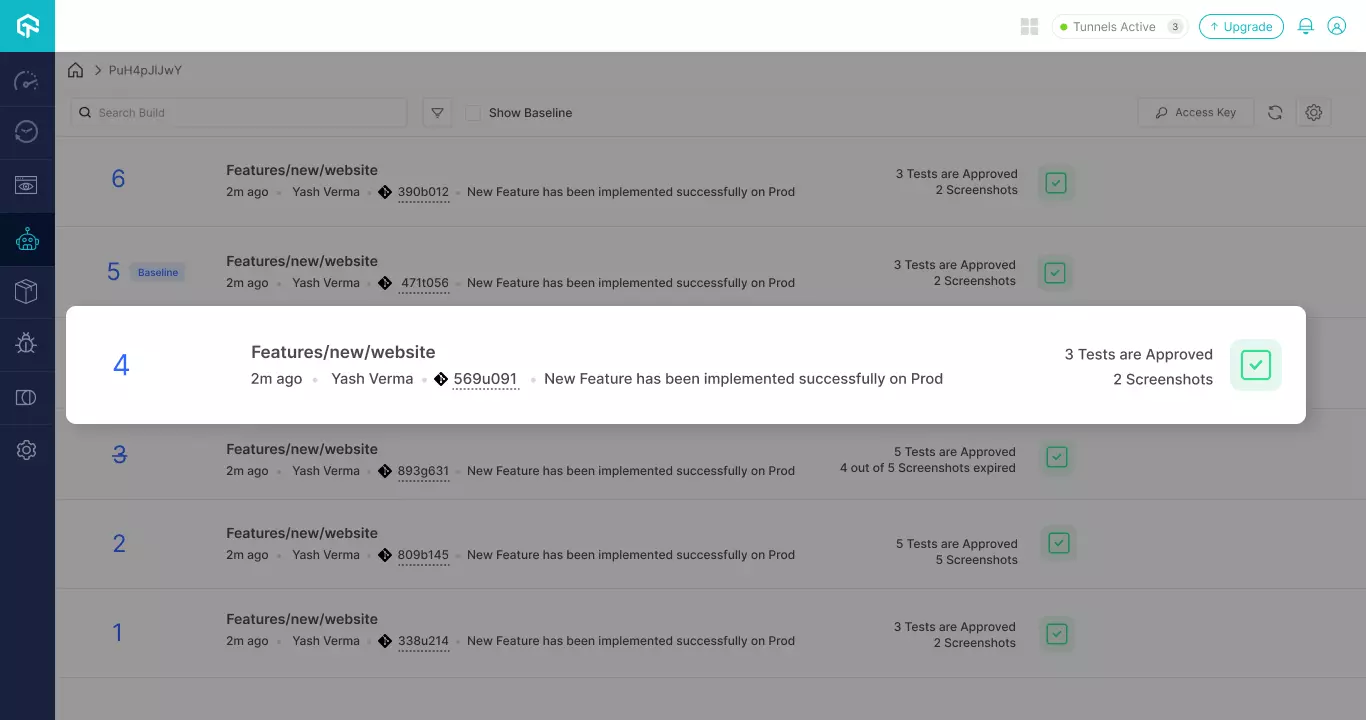Open the 3D box icon in sidebar

coord(27,291)
